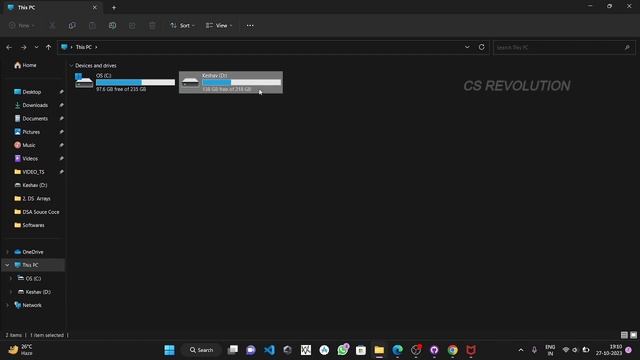Click the OS (C:) storage usage bar
The height and width of the screenshot is (360, 640).
(136, 82)
